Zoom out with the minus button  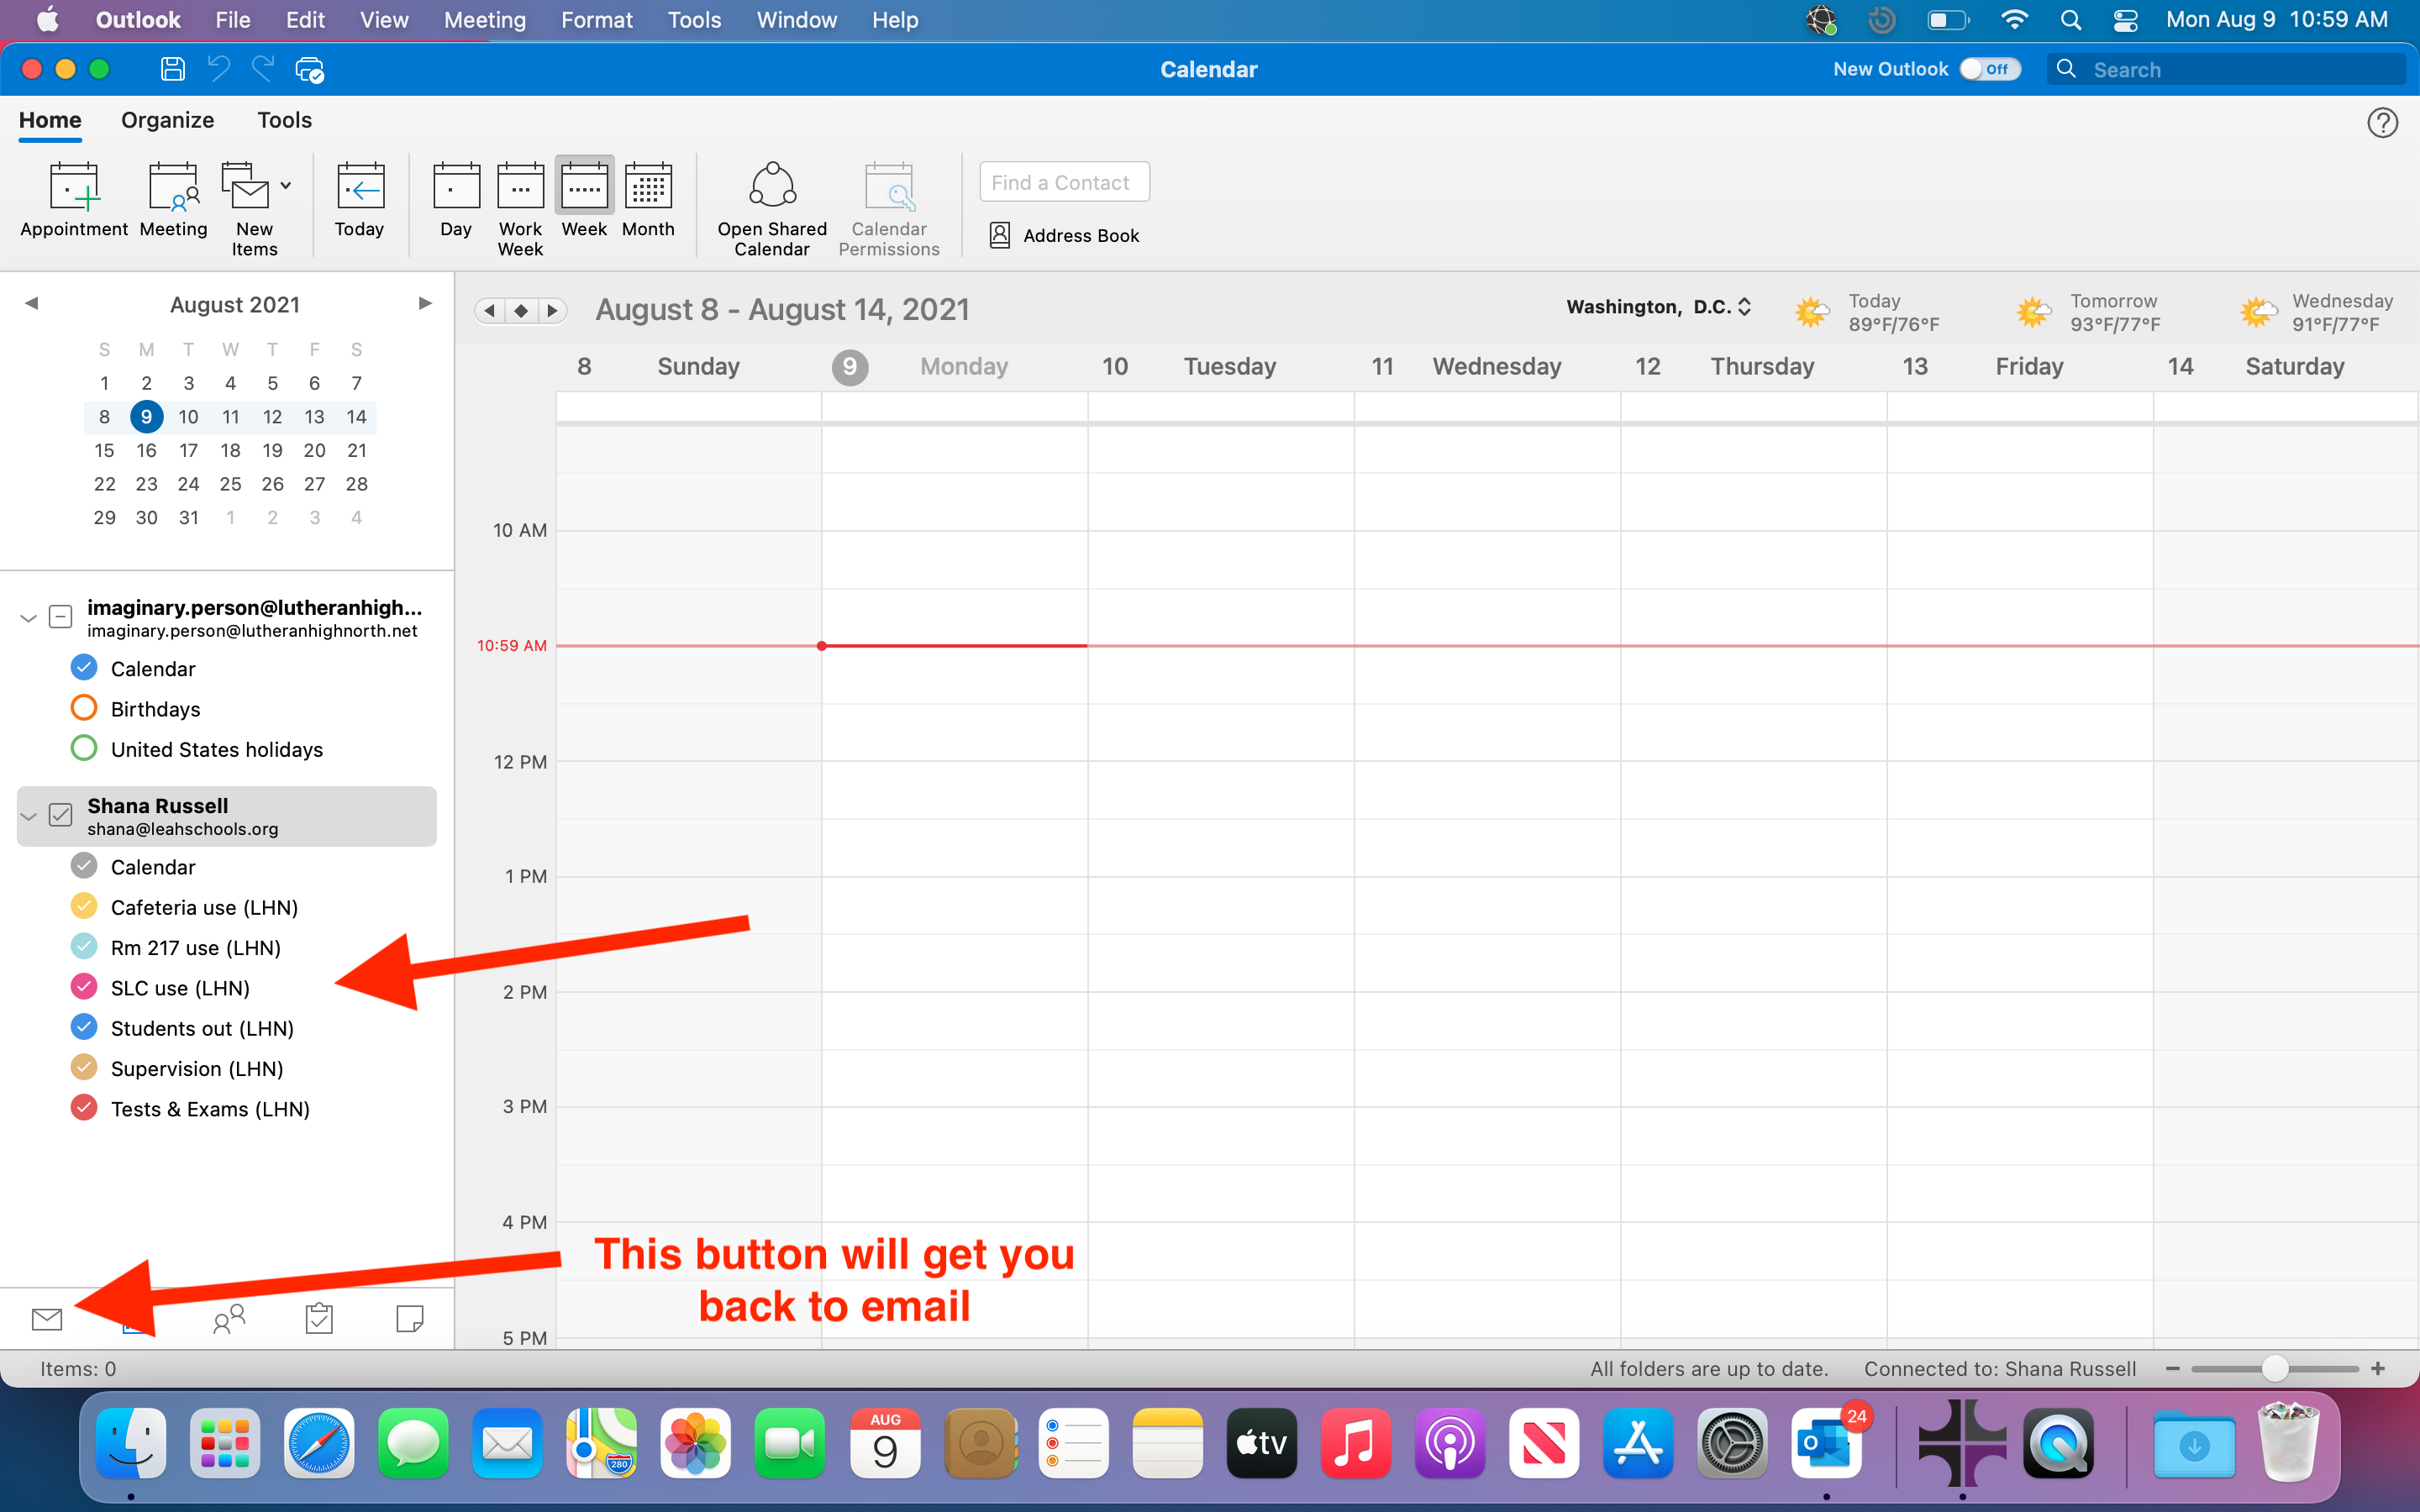point(2172,1368)
